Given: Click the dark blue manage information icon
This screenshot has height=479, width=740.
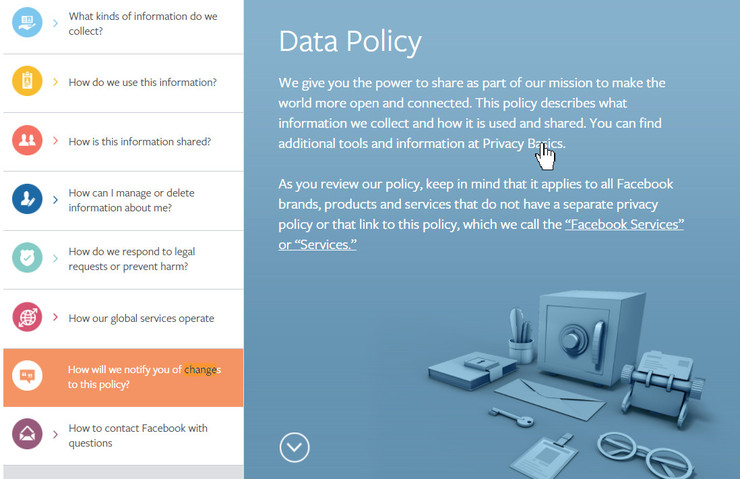Looking at the screenshot, I should tap(27, 199).
